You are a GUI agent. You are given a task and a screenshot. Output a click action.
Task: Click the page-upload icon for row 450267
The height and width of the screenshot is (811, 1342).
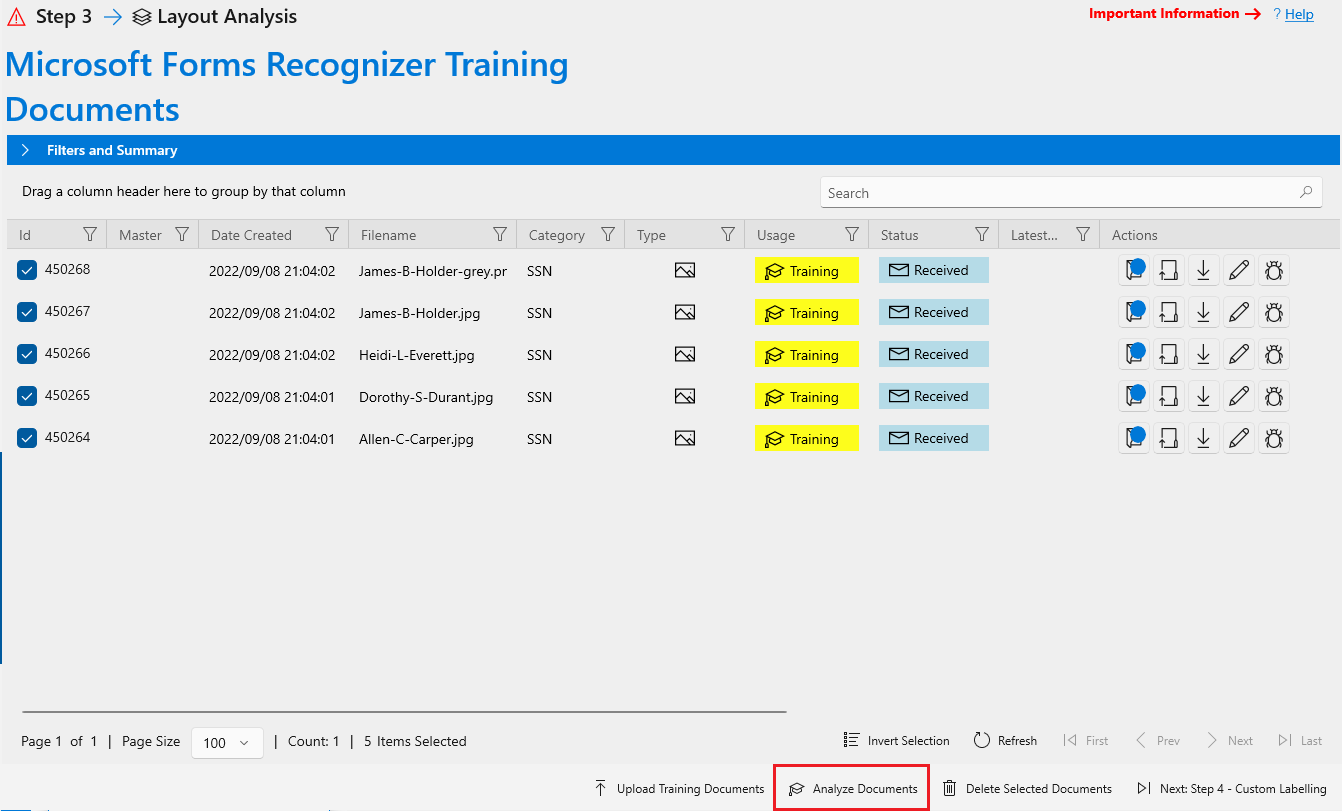pos(1169,312)
